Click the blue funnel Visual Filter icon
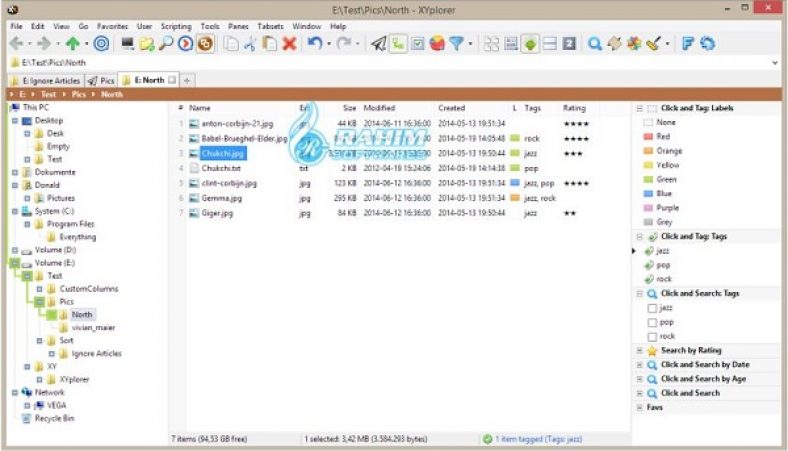Viewport: 788px width, 451px height. pos(456,44)
